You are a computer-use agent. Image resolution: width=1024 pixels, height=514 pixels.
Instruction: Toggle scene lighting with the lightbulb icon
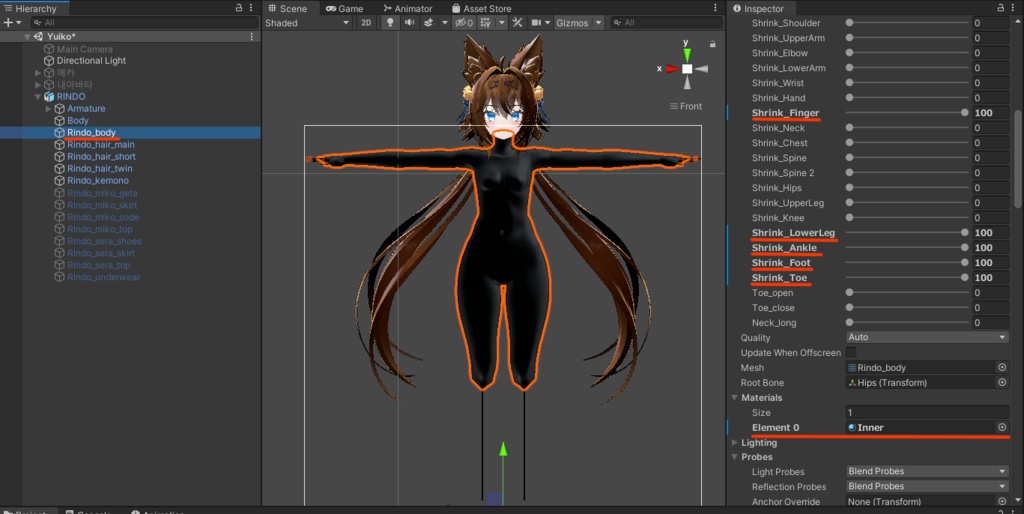[x=392, y=23]
